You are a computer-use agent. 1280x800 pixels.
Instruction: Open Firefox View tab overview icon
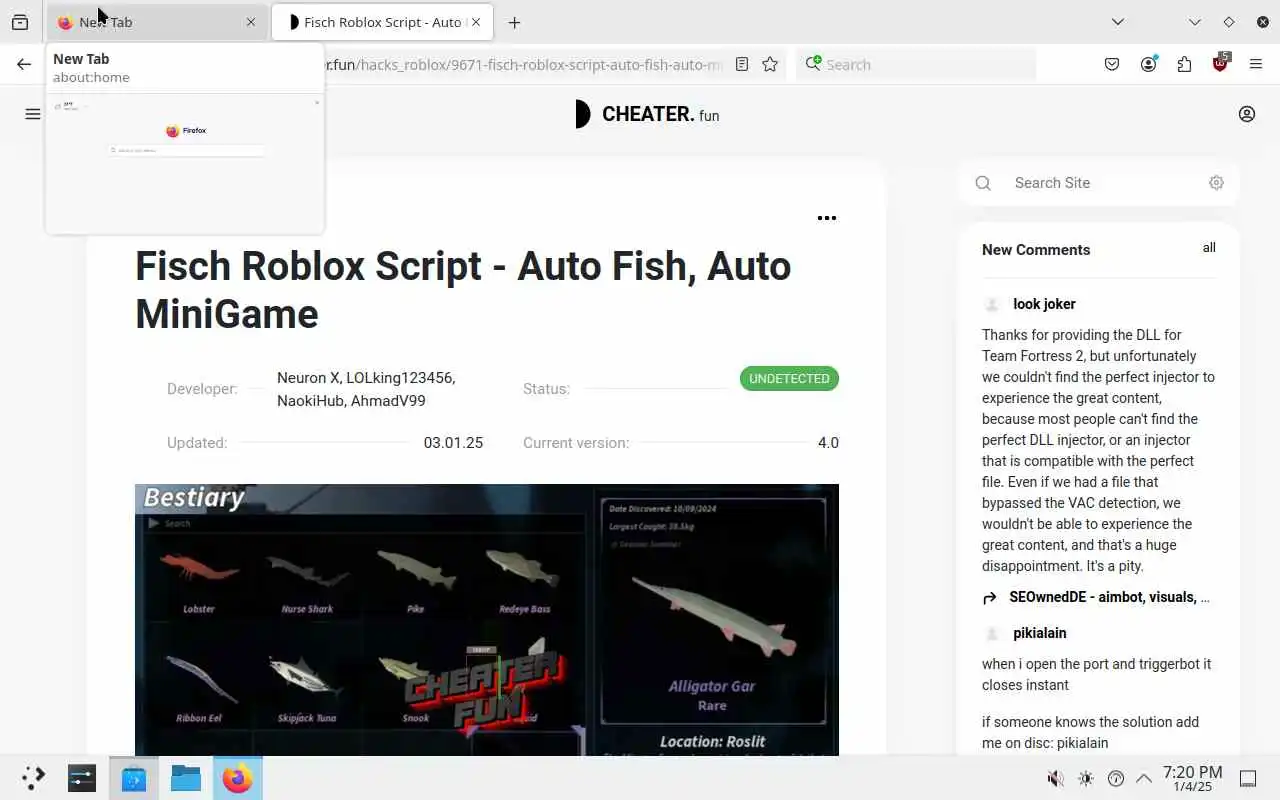coord(20,22)
